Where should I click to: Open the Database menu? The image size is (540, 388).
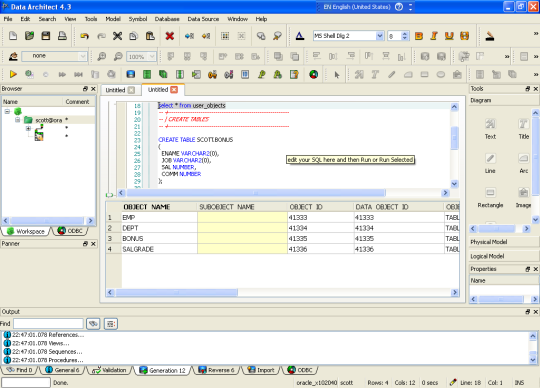[167, 19]
